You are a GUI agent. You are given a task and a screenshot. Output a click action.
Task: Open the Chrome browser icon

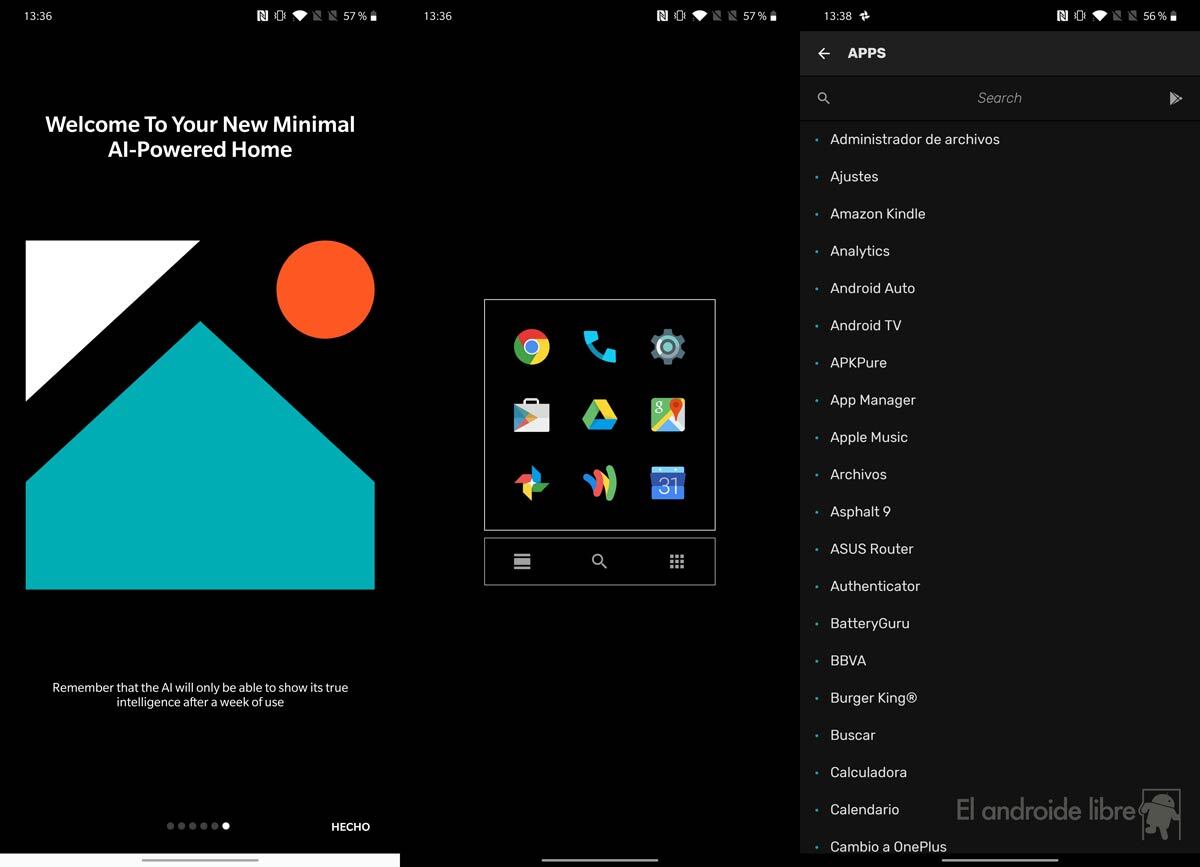[x=531, y=347]
